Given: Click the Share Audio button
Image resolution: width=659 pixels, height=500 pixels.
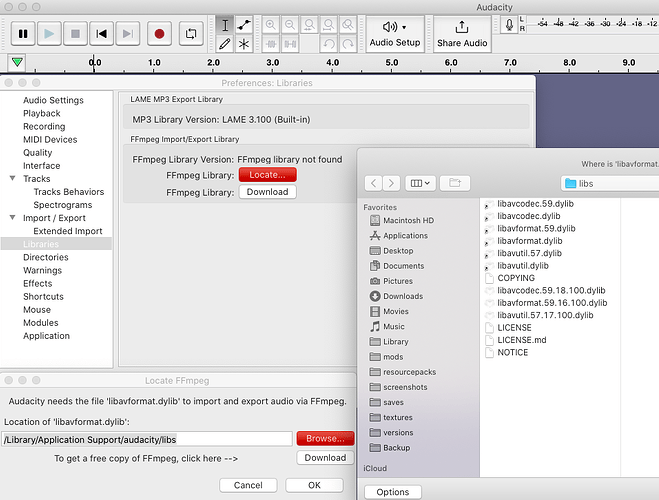Looking at the screenshot, I should coord(462,34).
